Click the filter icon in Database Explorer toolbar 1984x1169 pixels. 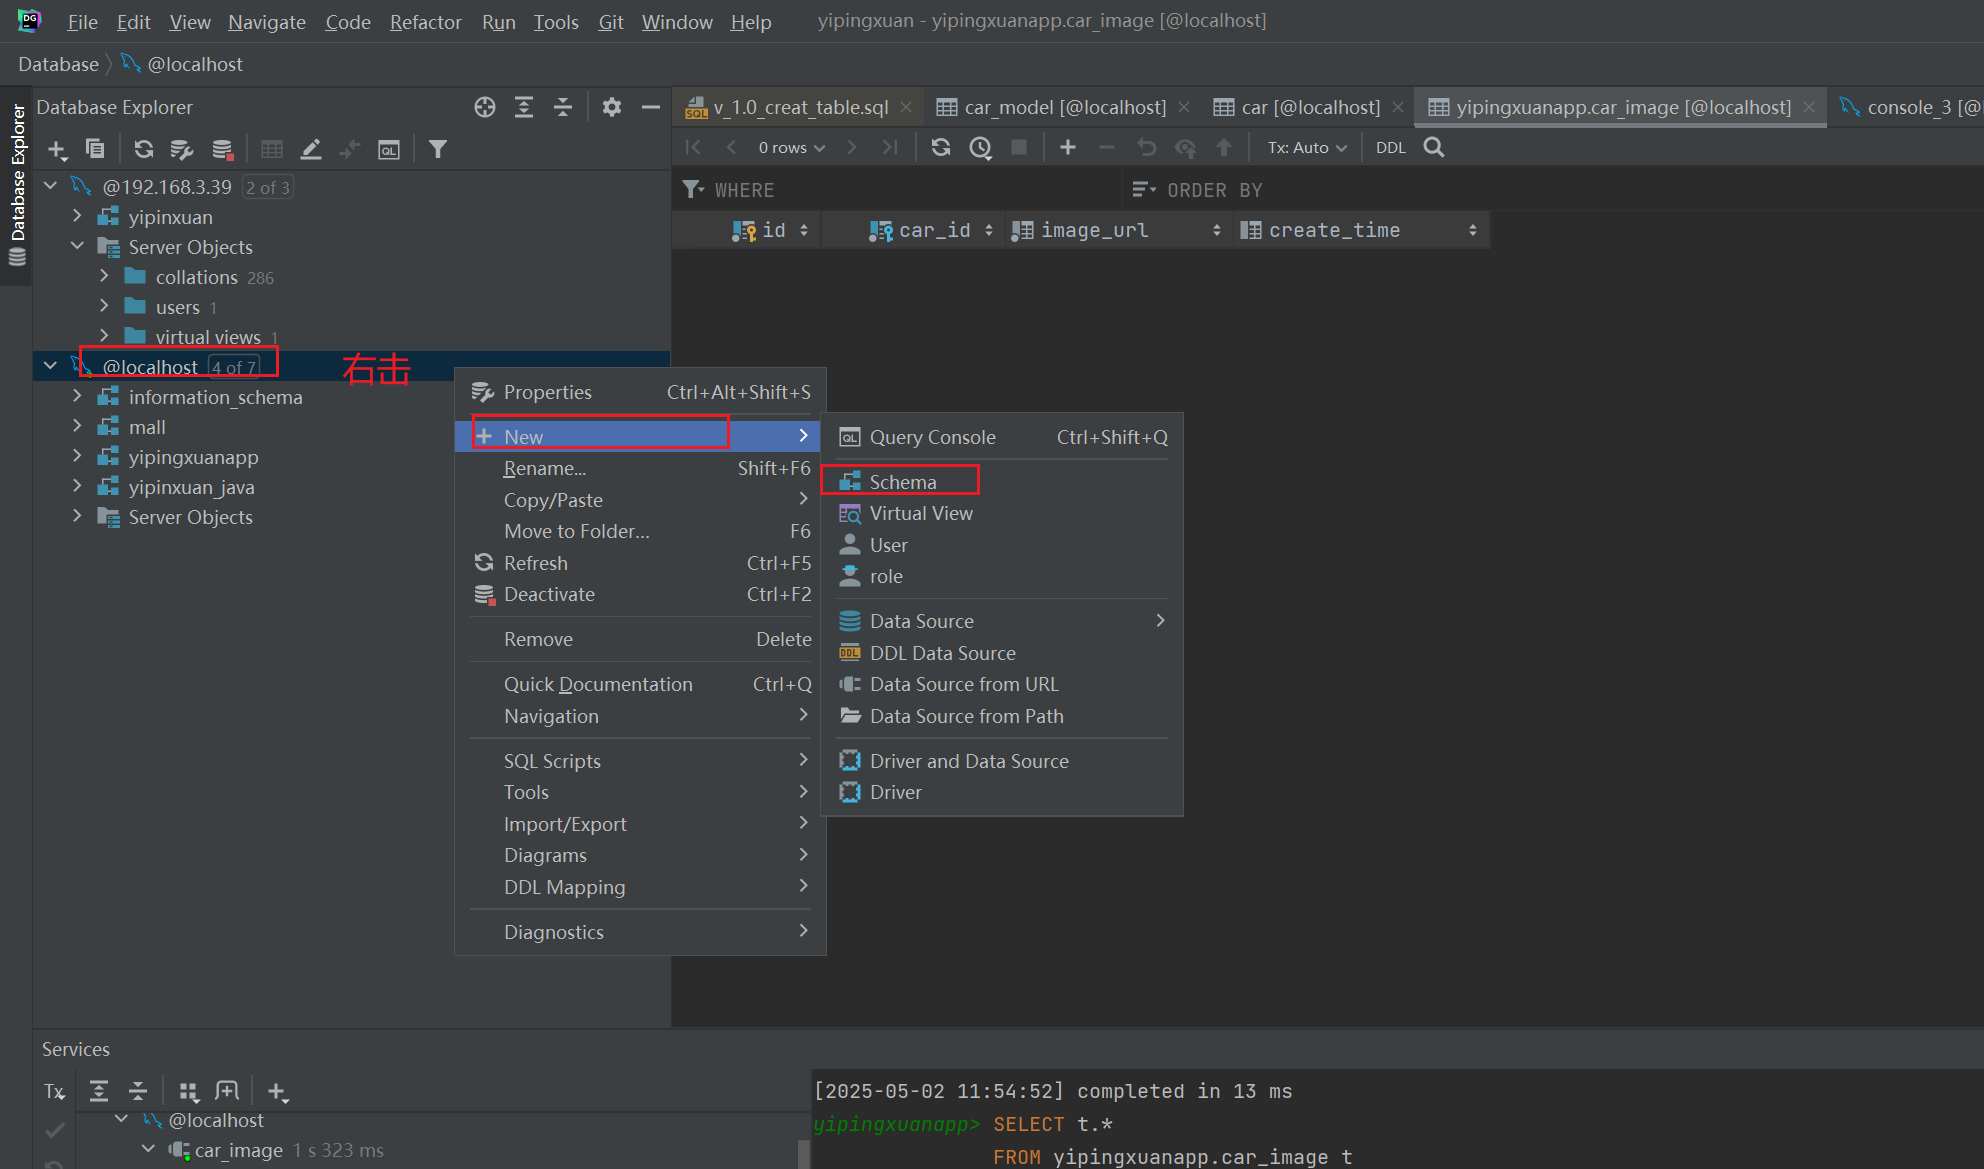[437, 149]
